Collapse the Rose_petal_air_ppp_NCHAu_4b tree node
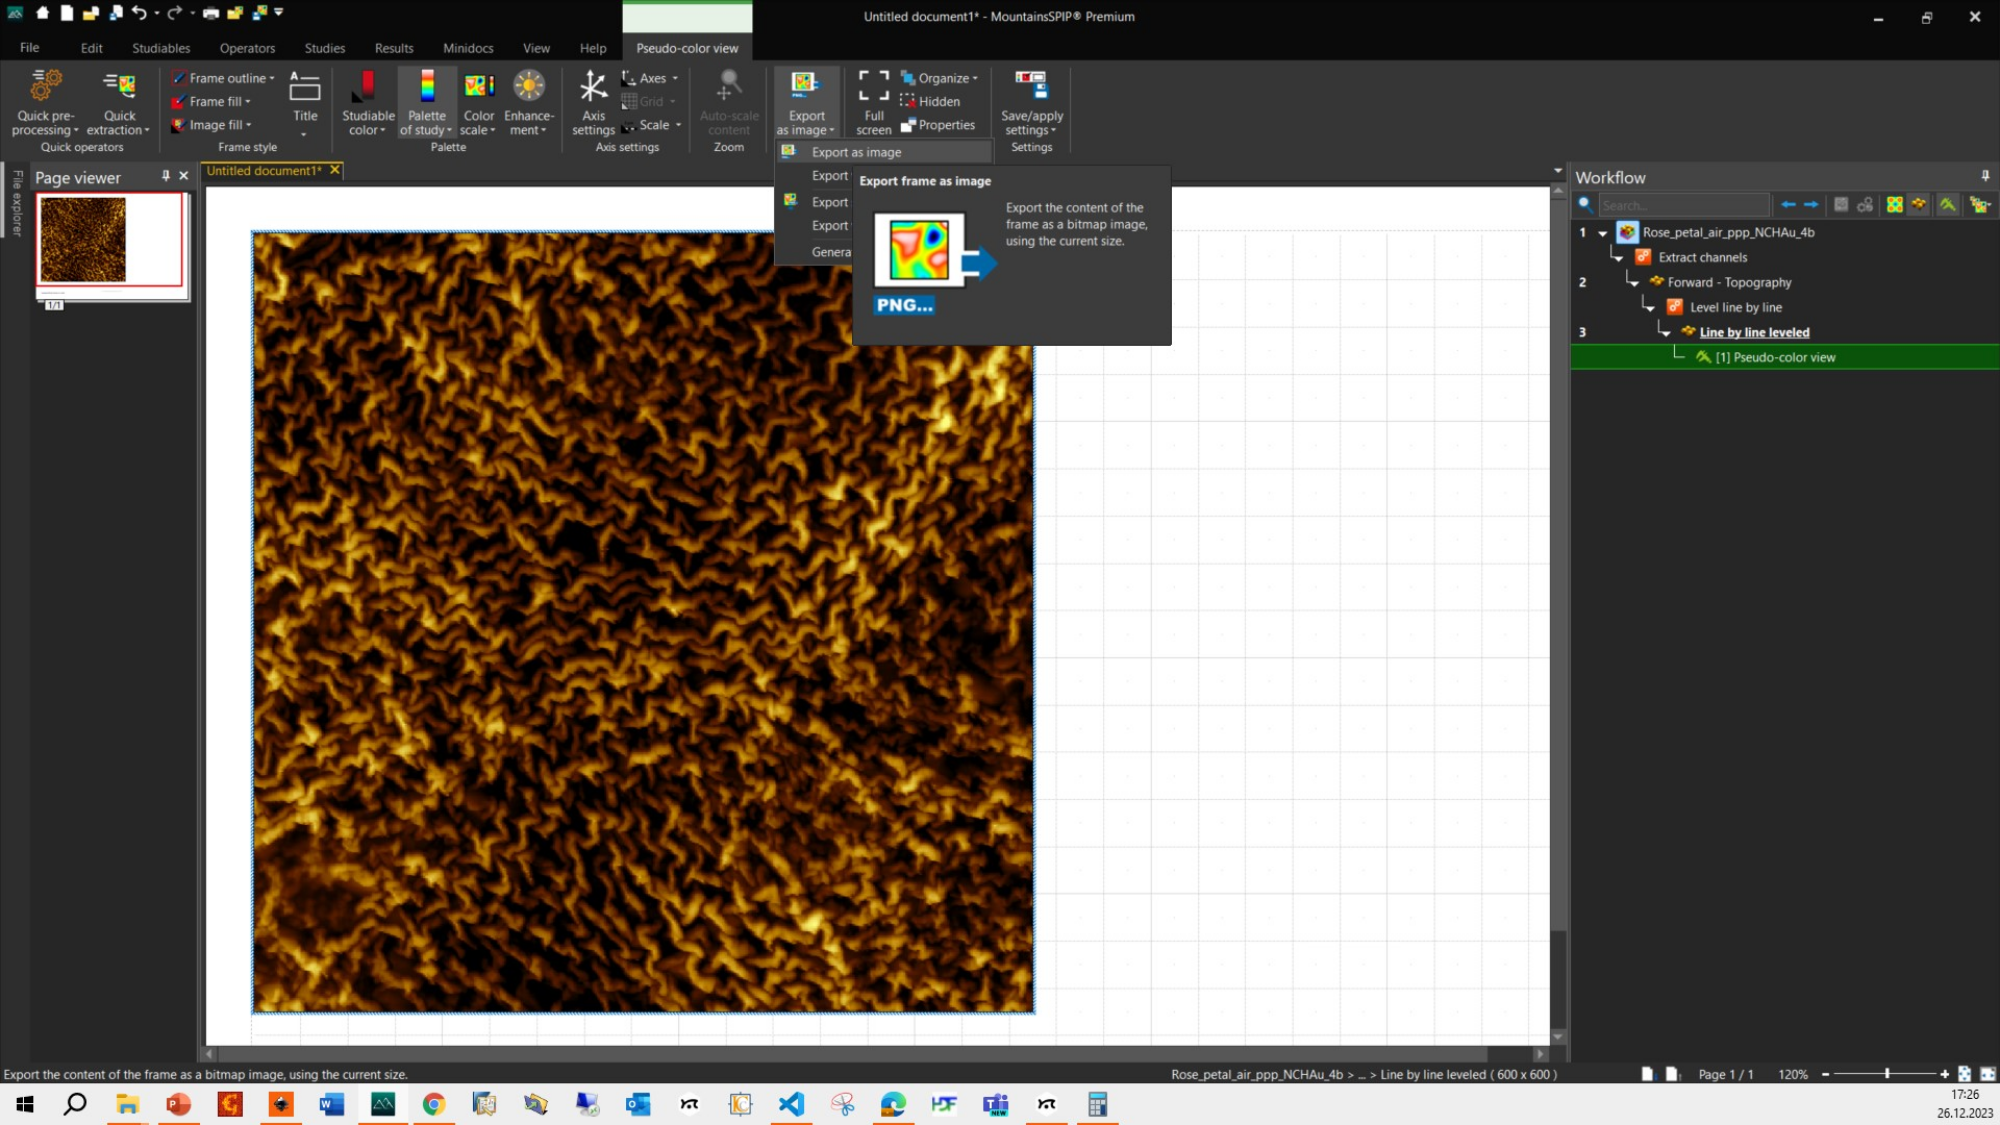The image size is (2000, 1125). tap(1602, 233)
